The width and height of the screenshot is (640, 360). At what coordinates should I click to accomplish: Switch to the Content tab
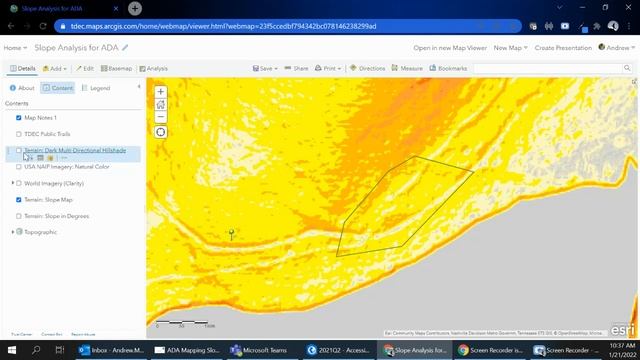pyautogui.click(x=58, y=88)
